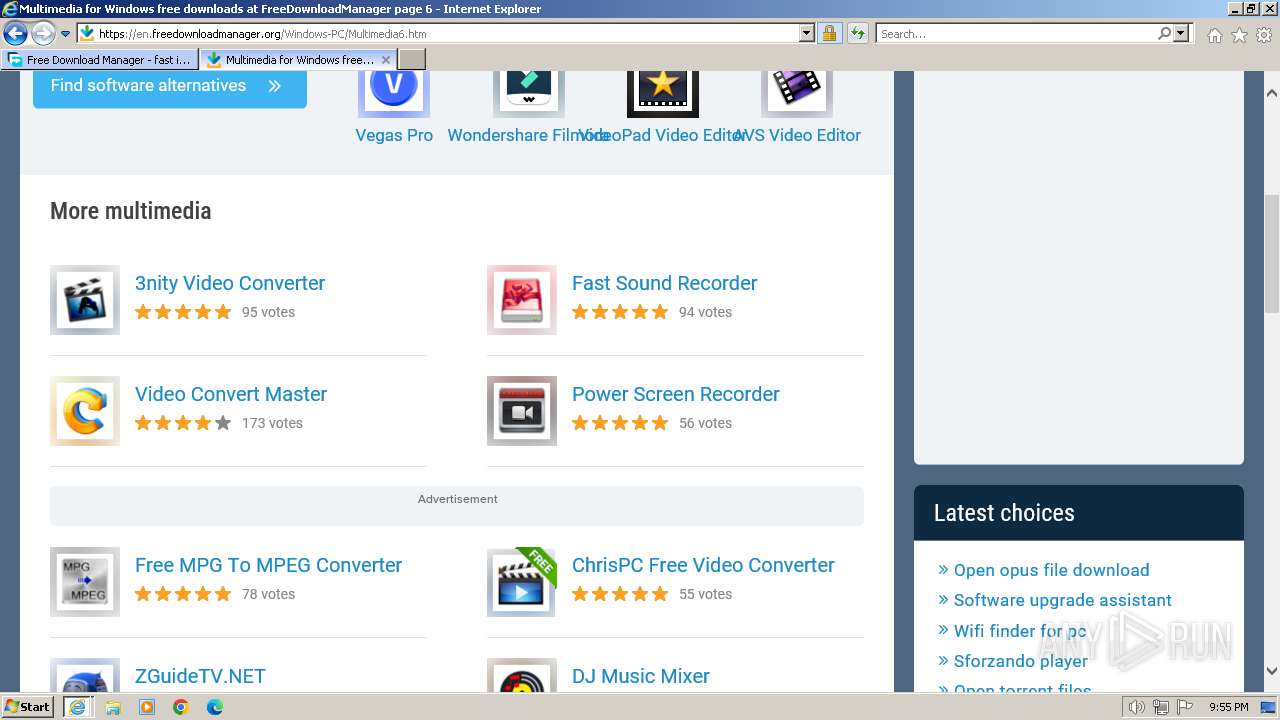Click the DJ Music Mixer icon
Viewport: 1280px width, 720px height.
point(522,676)
